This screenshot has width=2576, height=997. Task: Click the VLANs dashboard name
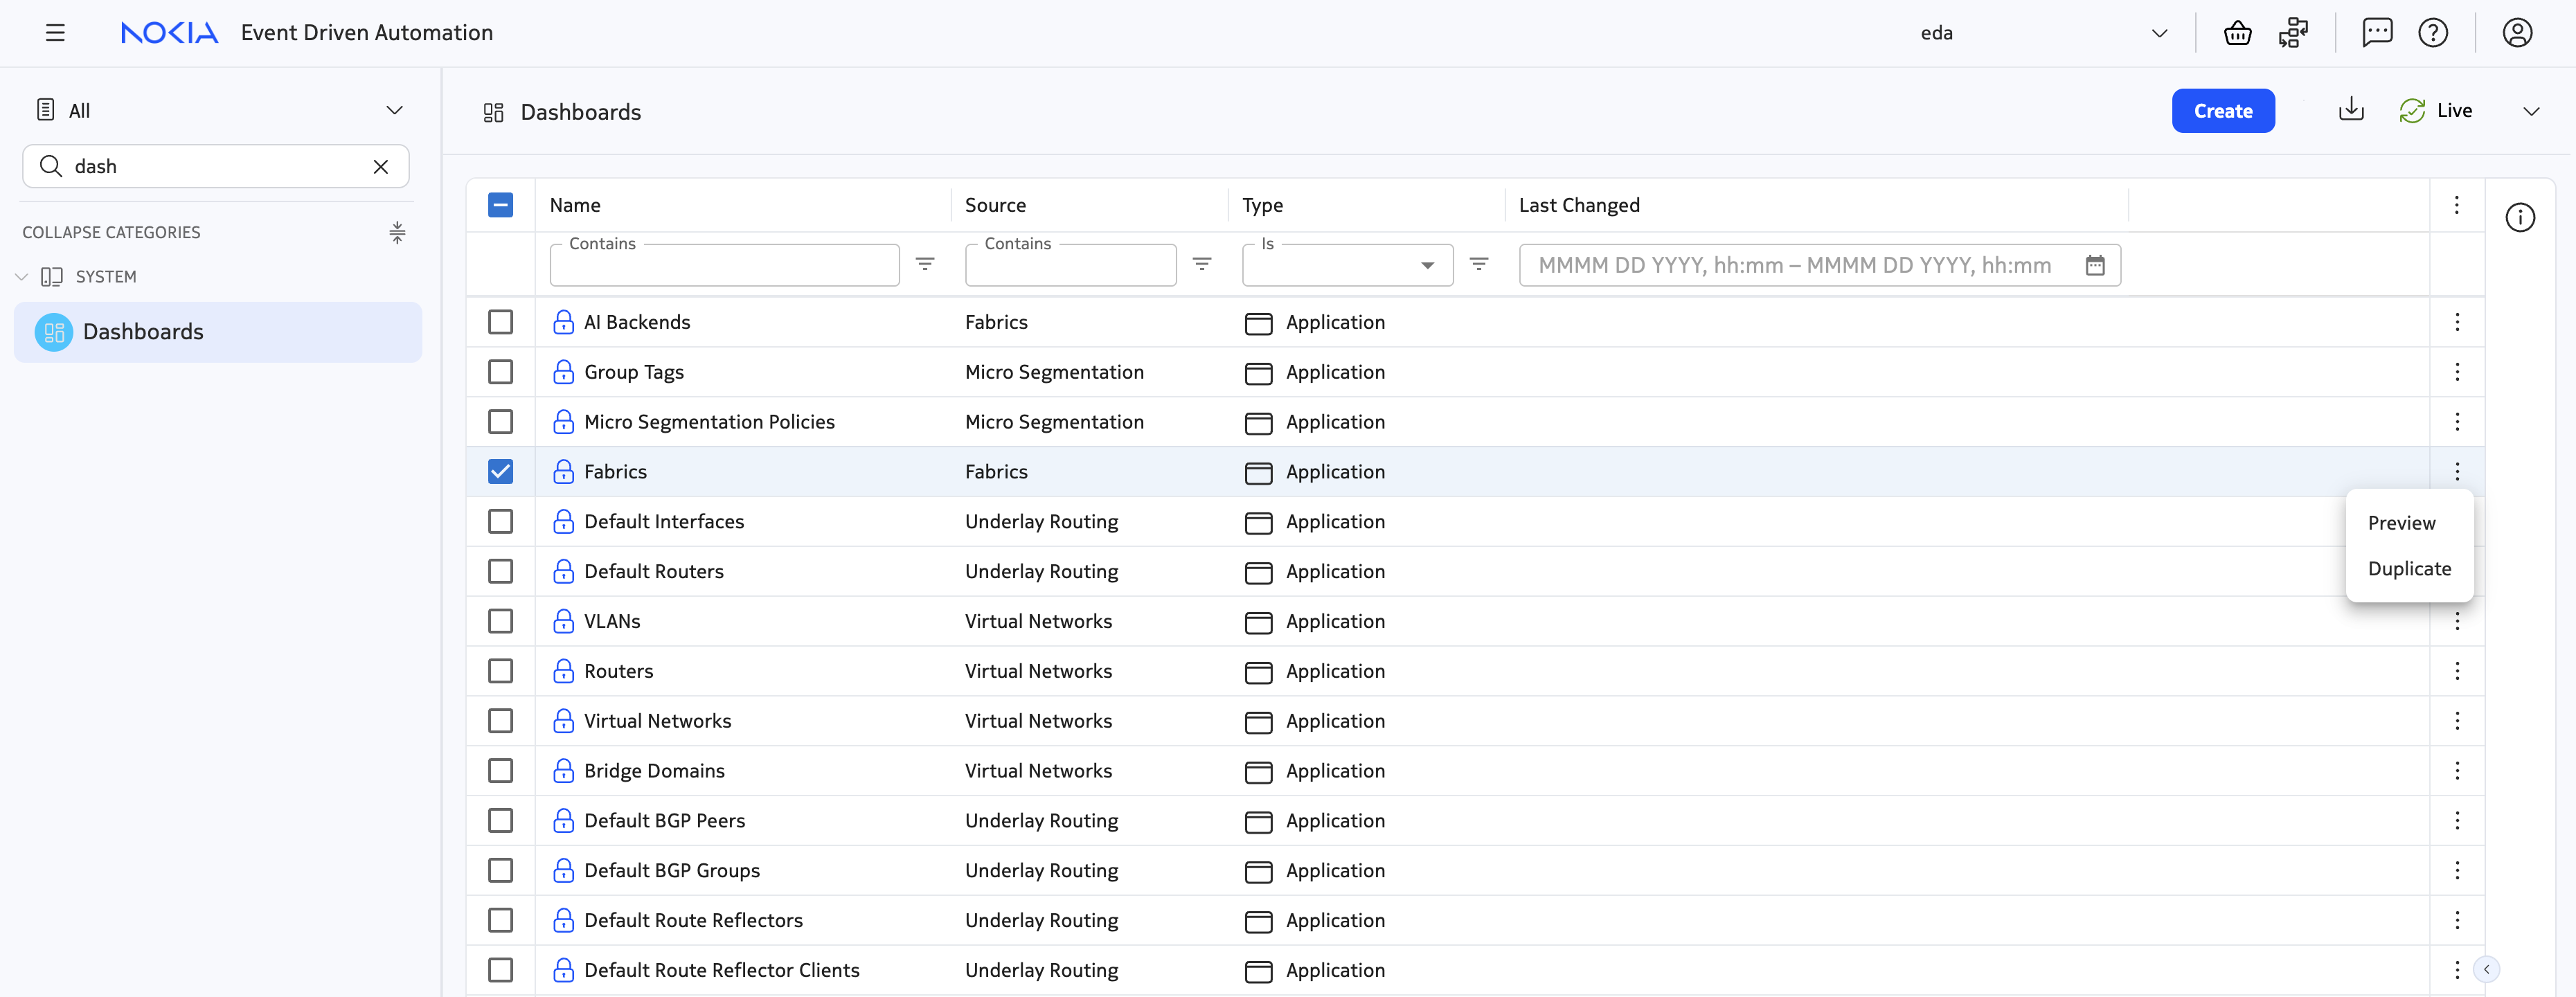[x=612, y=621]
